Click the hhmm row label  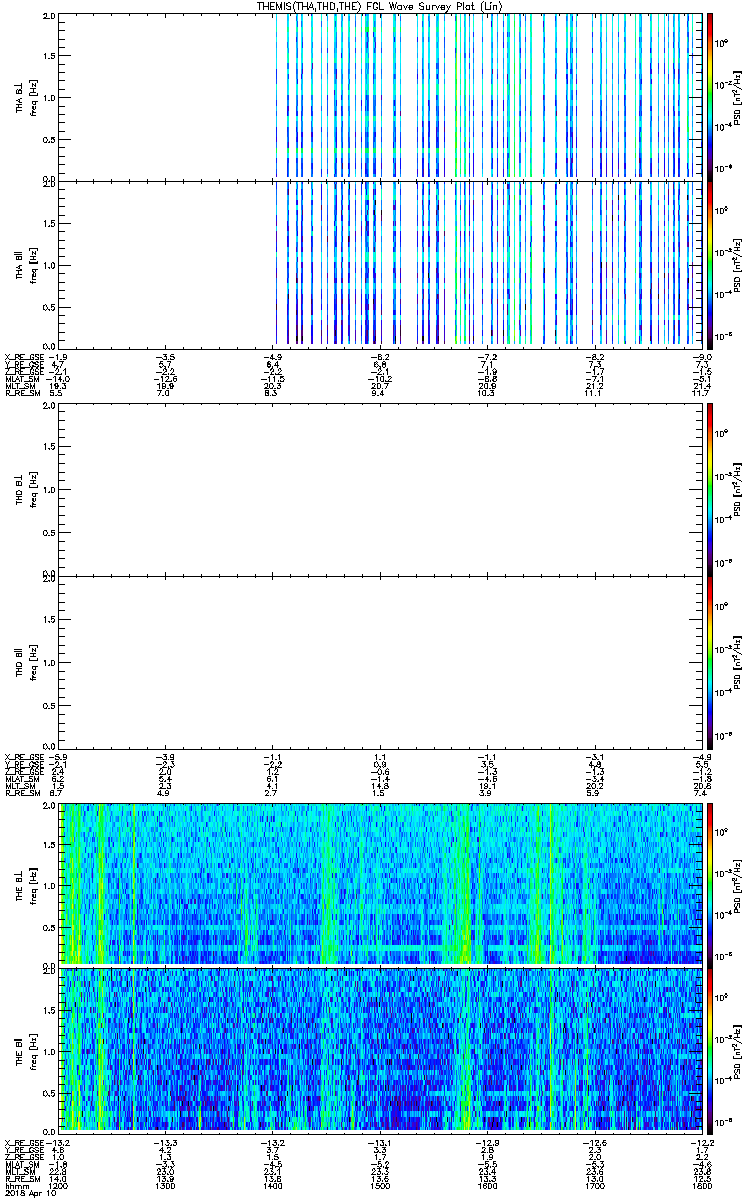16,1186
